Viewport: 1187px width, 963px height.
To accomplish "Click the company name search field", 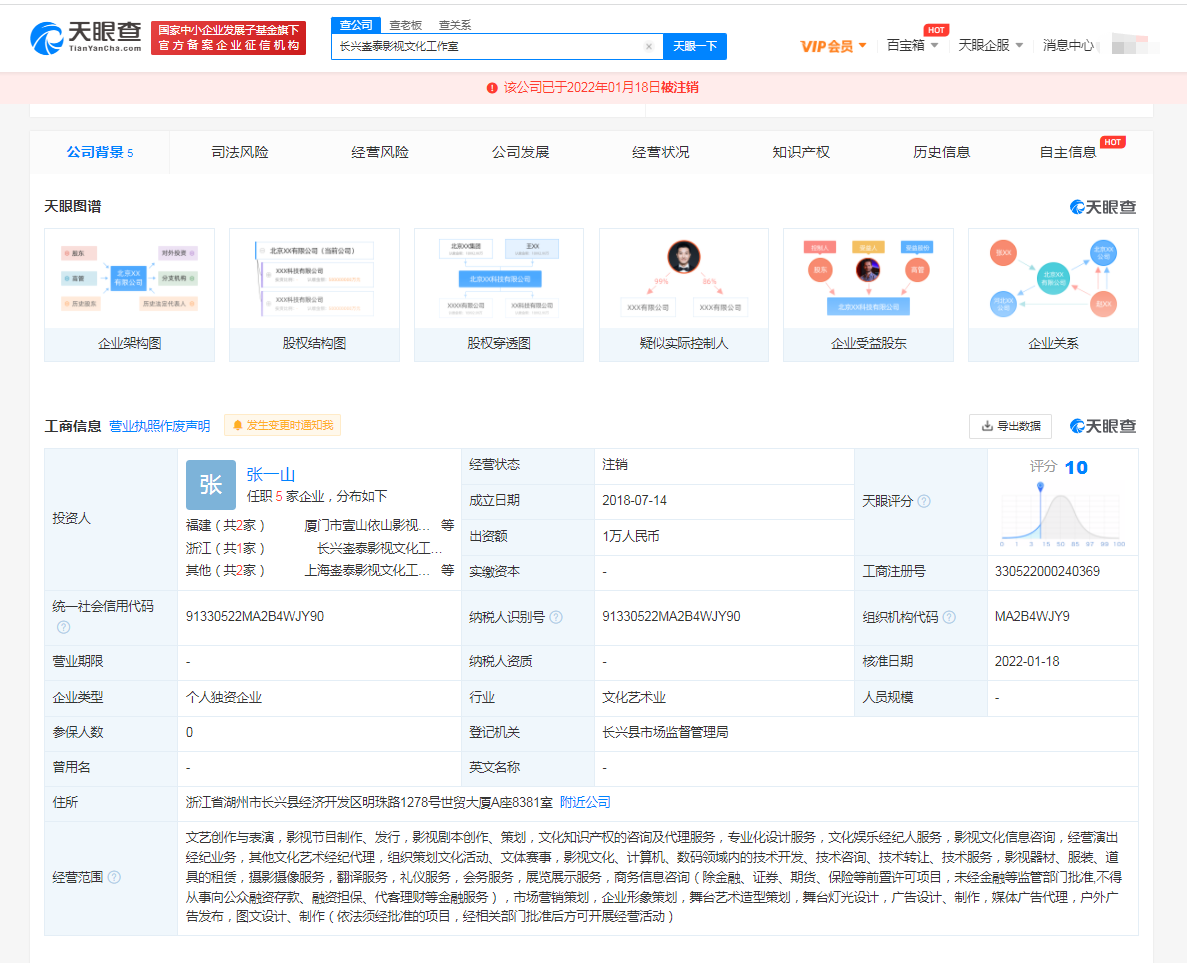I will 488,46.
